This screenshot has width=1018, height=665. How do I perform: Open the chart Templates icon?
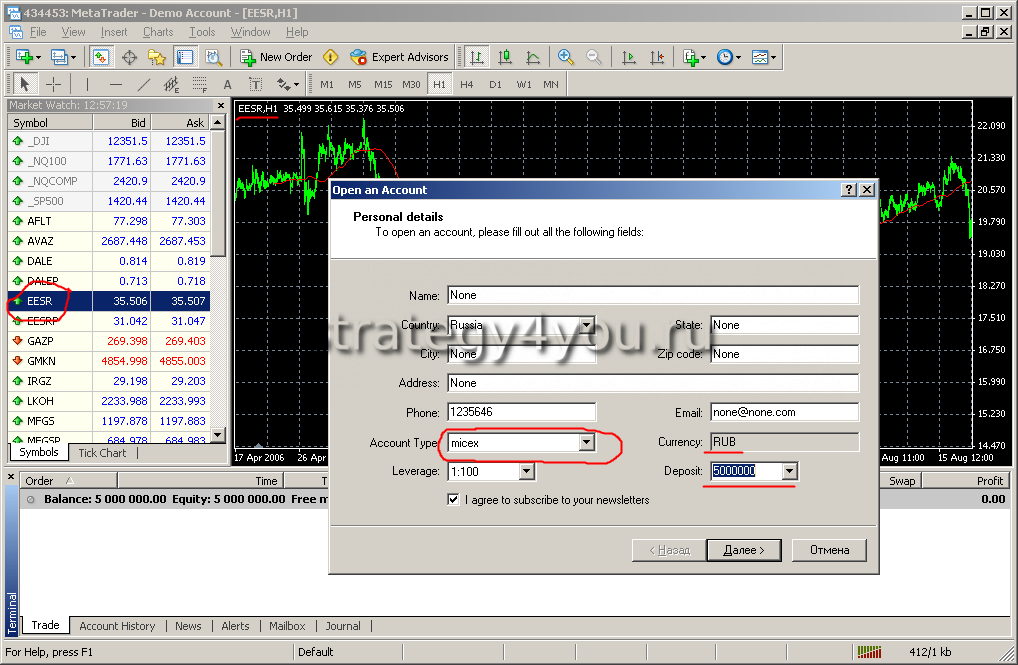coord(764,57)
